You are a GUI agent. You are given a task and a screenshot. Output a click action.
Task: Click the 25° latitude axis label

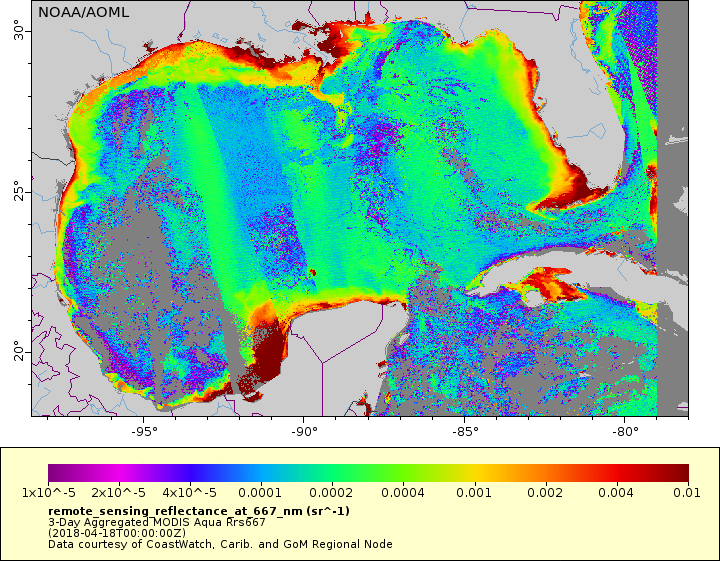18,191
